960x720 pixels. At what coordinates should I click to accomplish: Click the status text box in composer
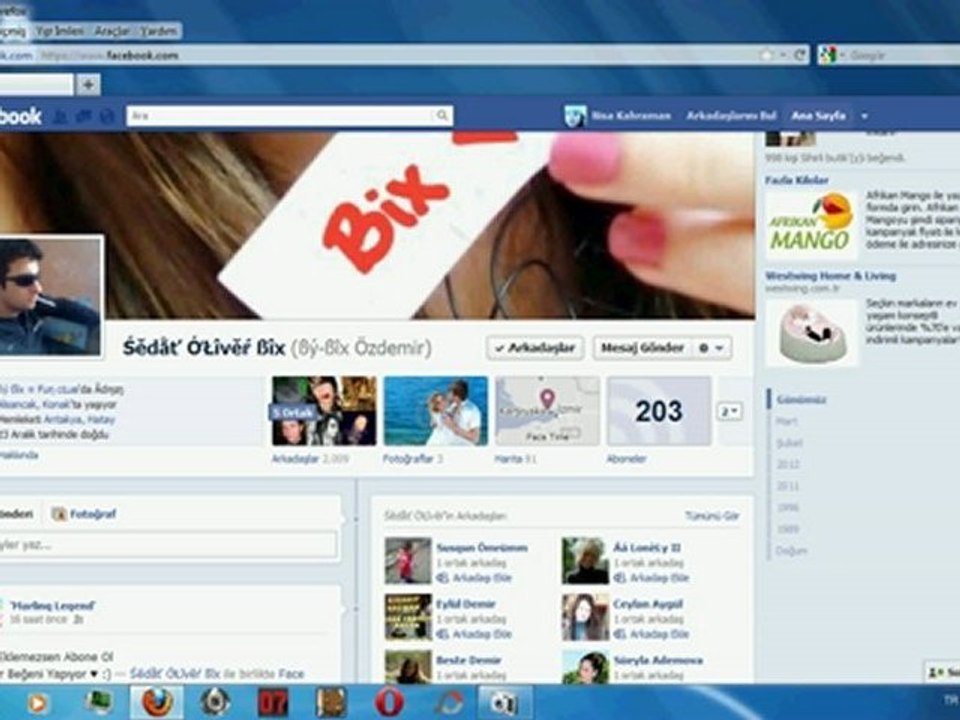click(168, 544)
